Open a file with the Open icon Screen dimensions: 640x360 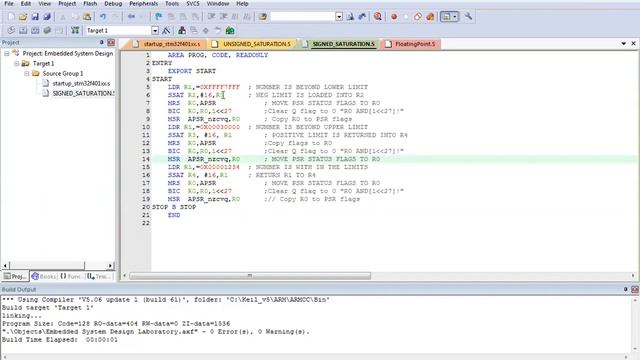click(x=23, y=17)
